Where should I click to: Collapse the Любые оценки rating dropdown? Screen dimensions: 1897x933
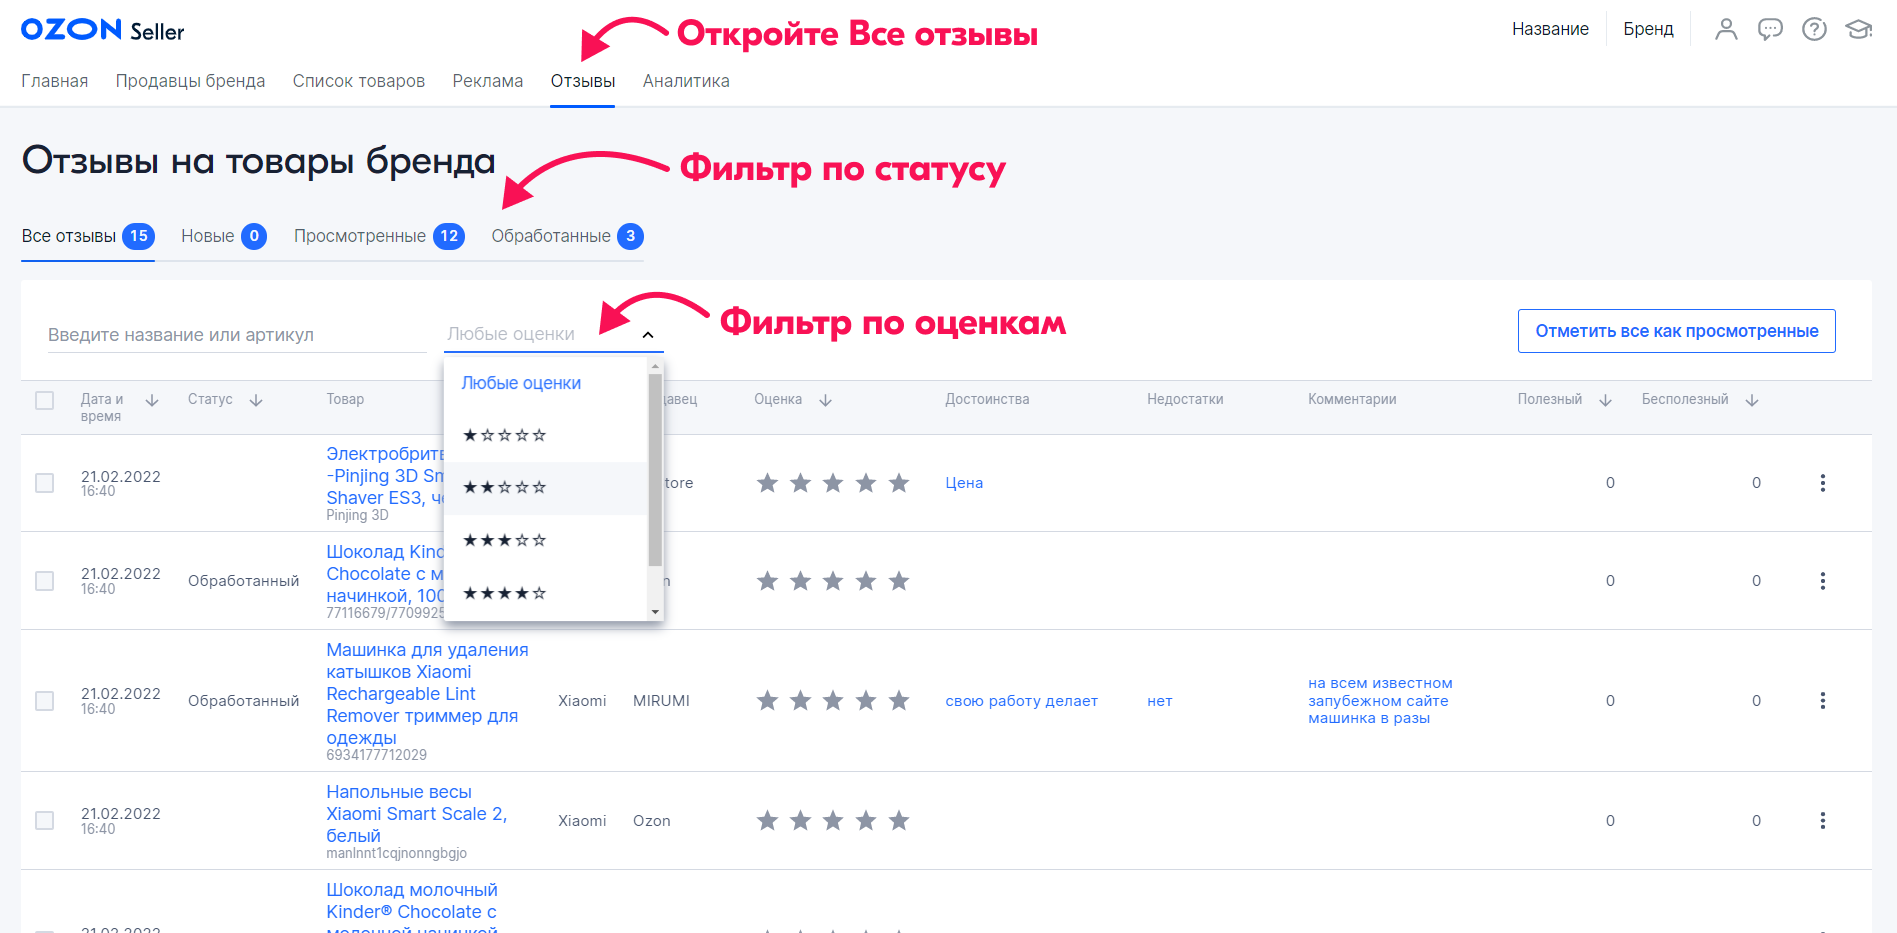pyautogui.click(x=647, y=335)
